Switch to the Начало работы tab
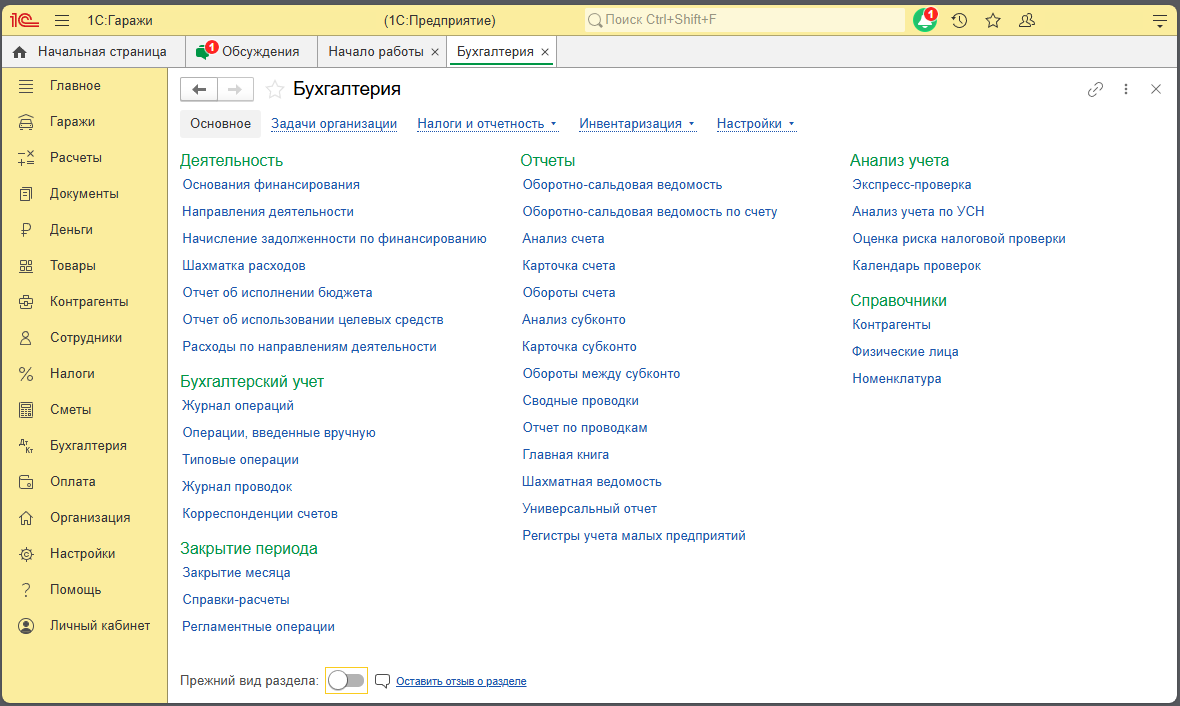 pos(376,51)
